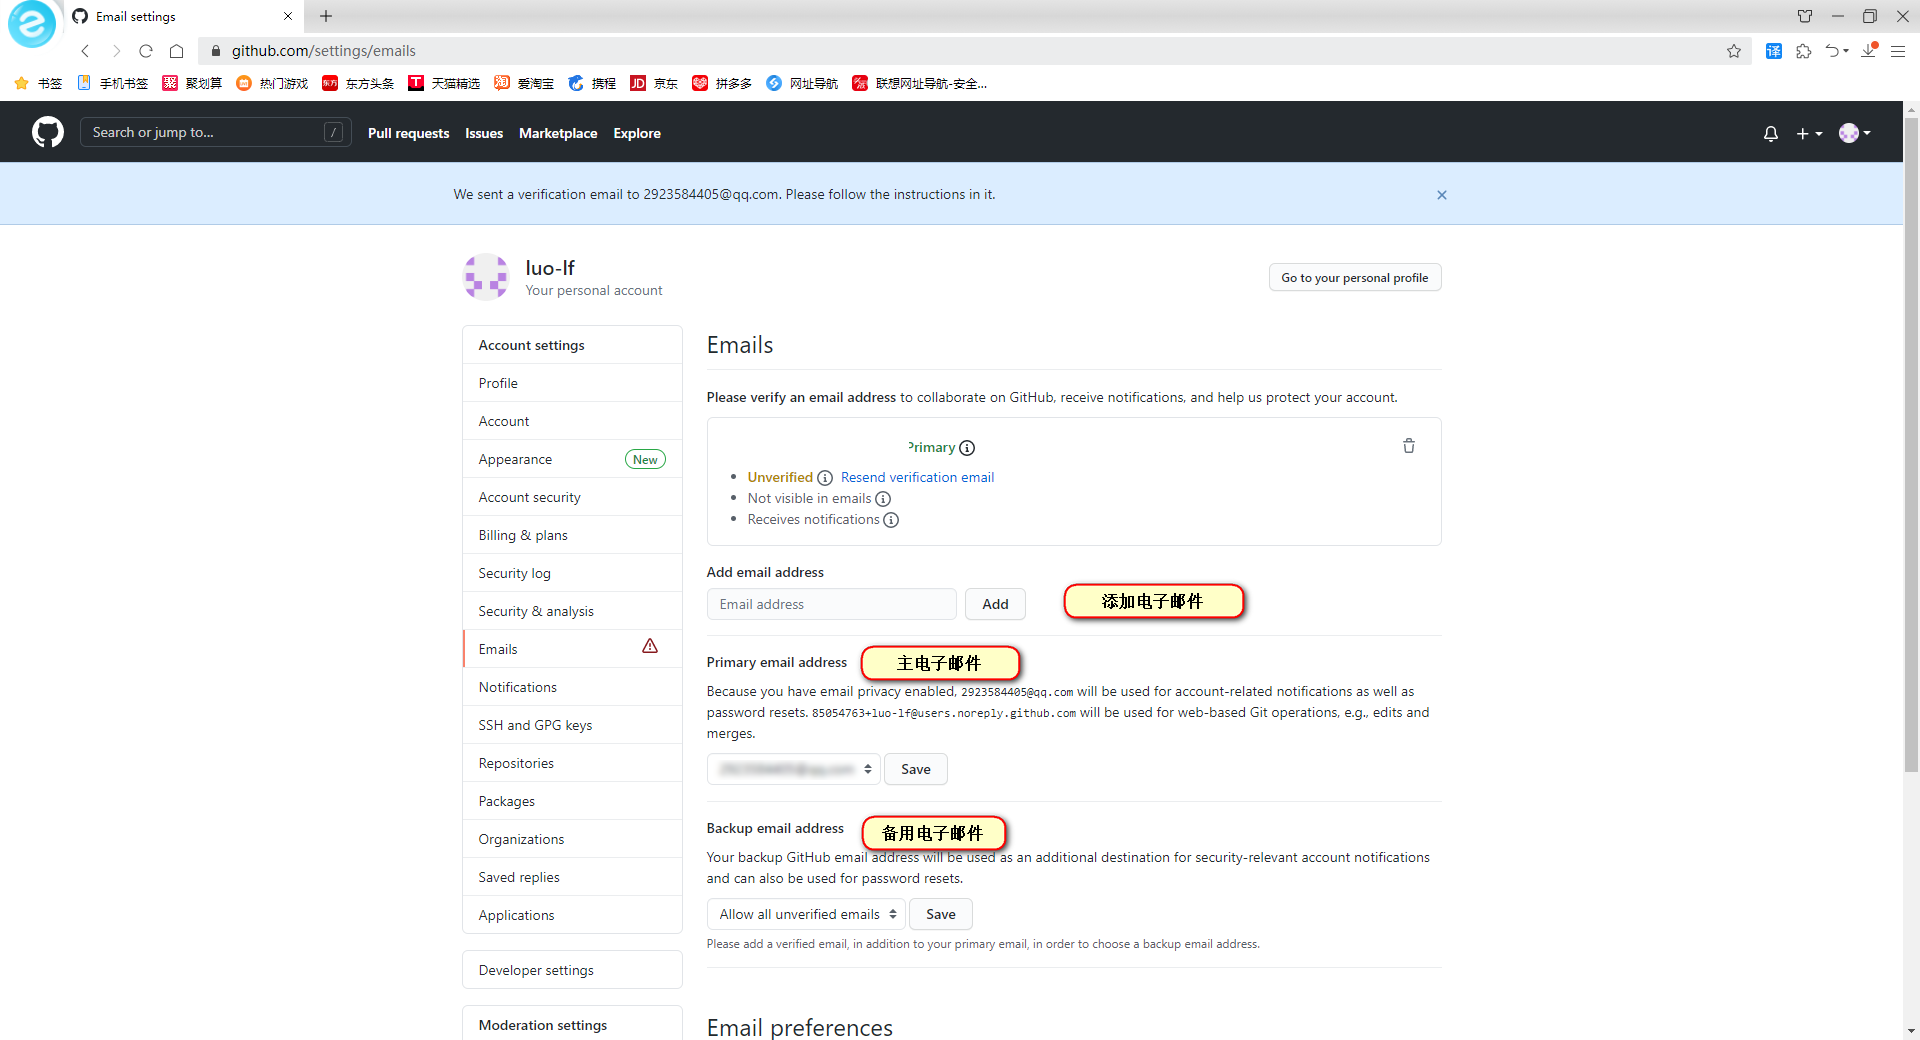The width and height of the screenshot is (1920, 1040).
Task: Open Explore in top nav
Action: (637, 133)
